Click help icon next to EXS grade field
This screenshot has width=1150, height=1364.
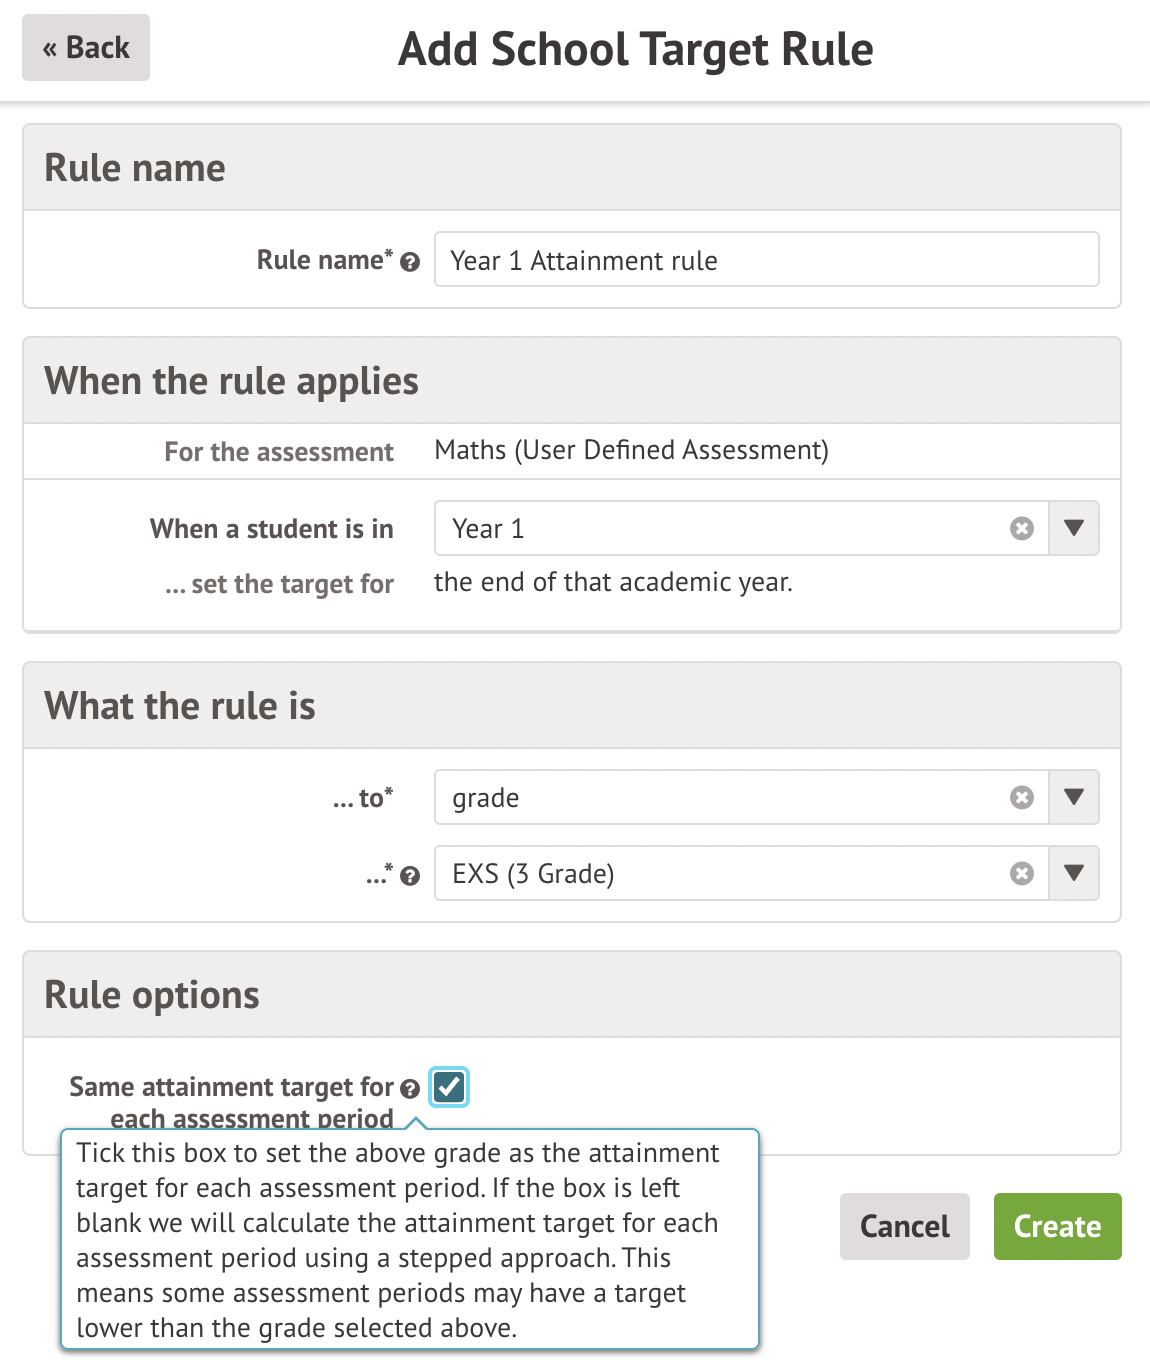point(410,877)
